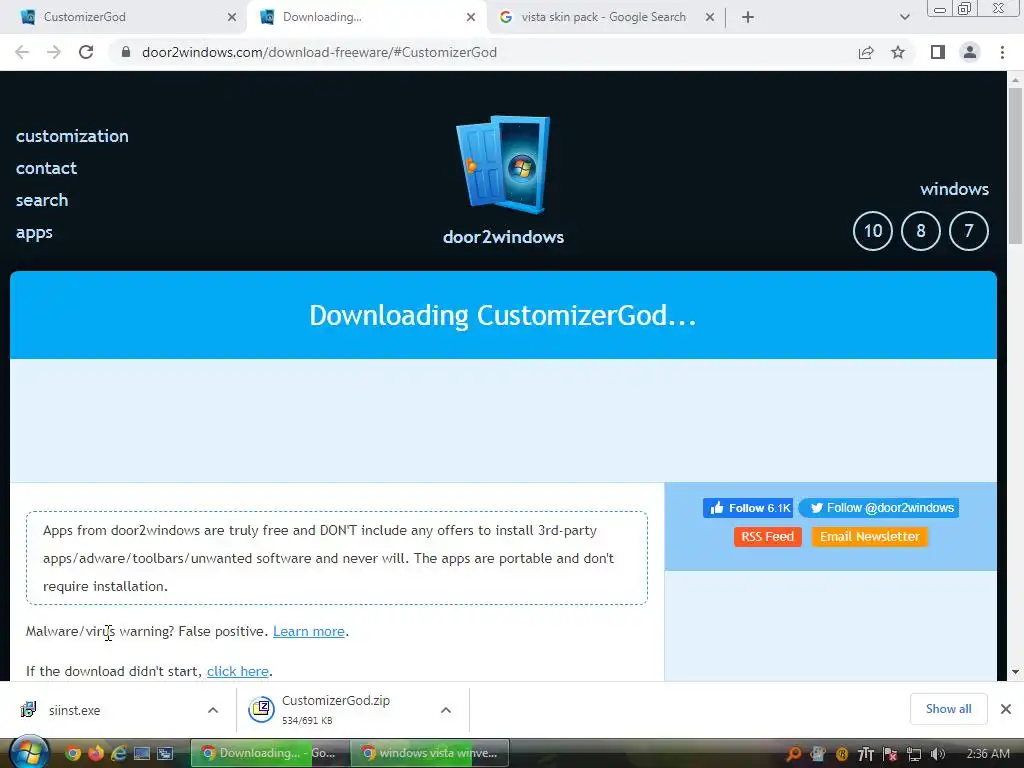Click the vertical scrollbar thumb
The image size is (1024, 768).
click(1015, 166)
